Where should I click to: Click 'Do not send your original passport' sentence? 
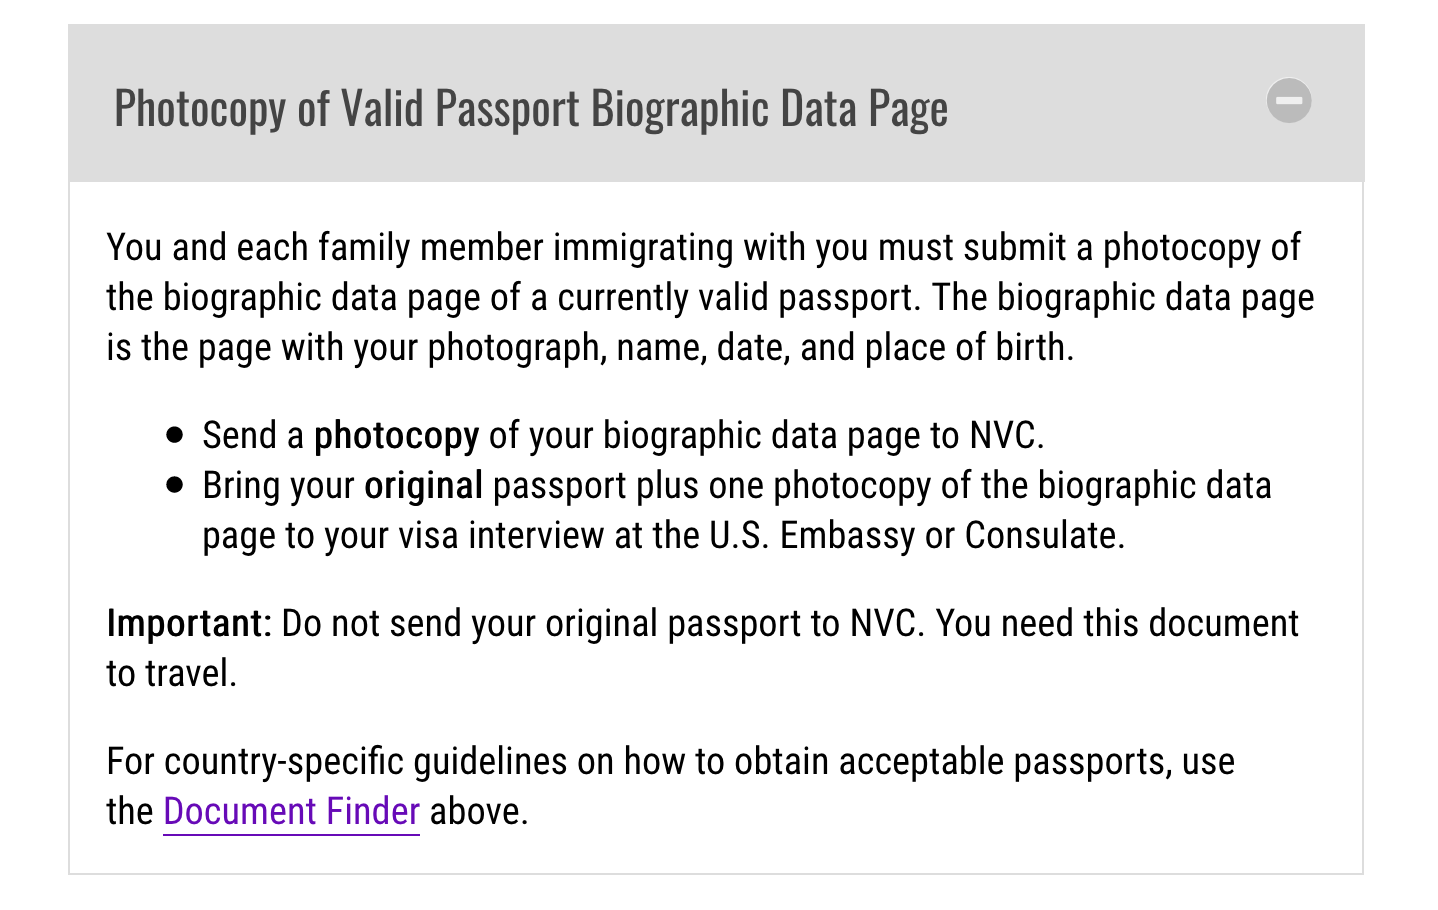(x=603, y=623)
